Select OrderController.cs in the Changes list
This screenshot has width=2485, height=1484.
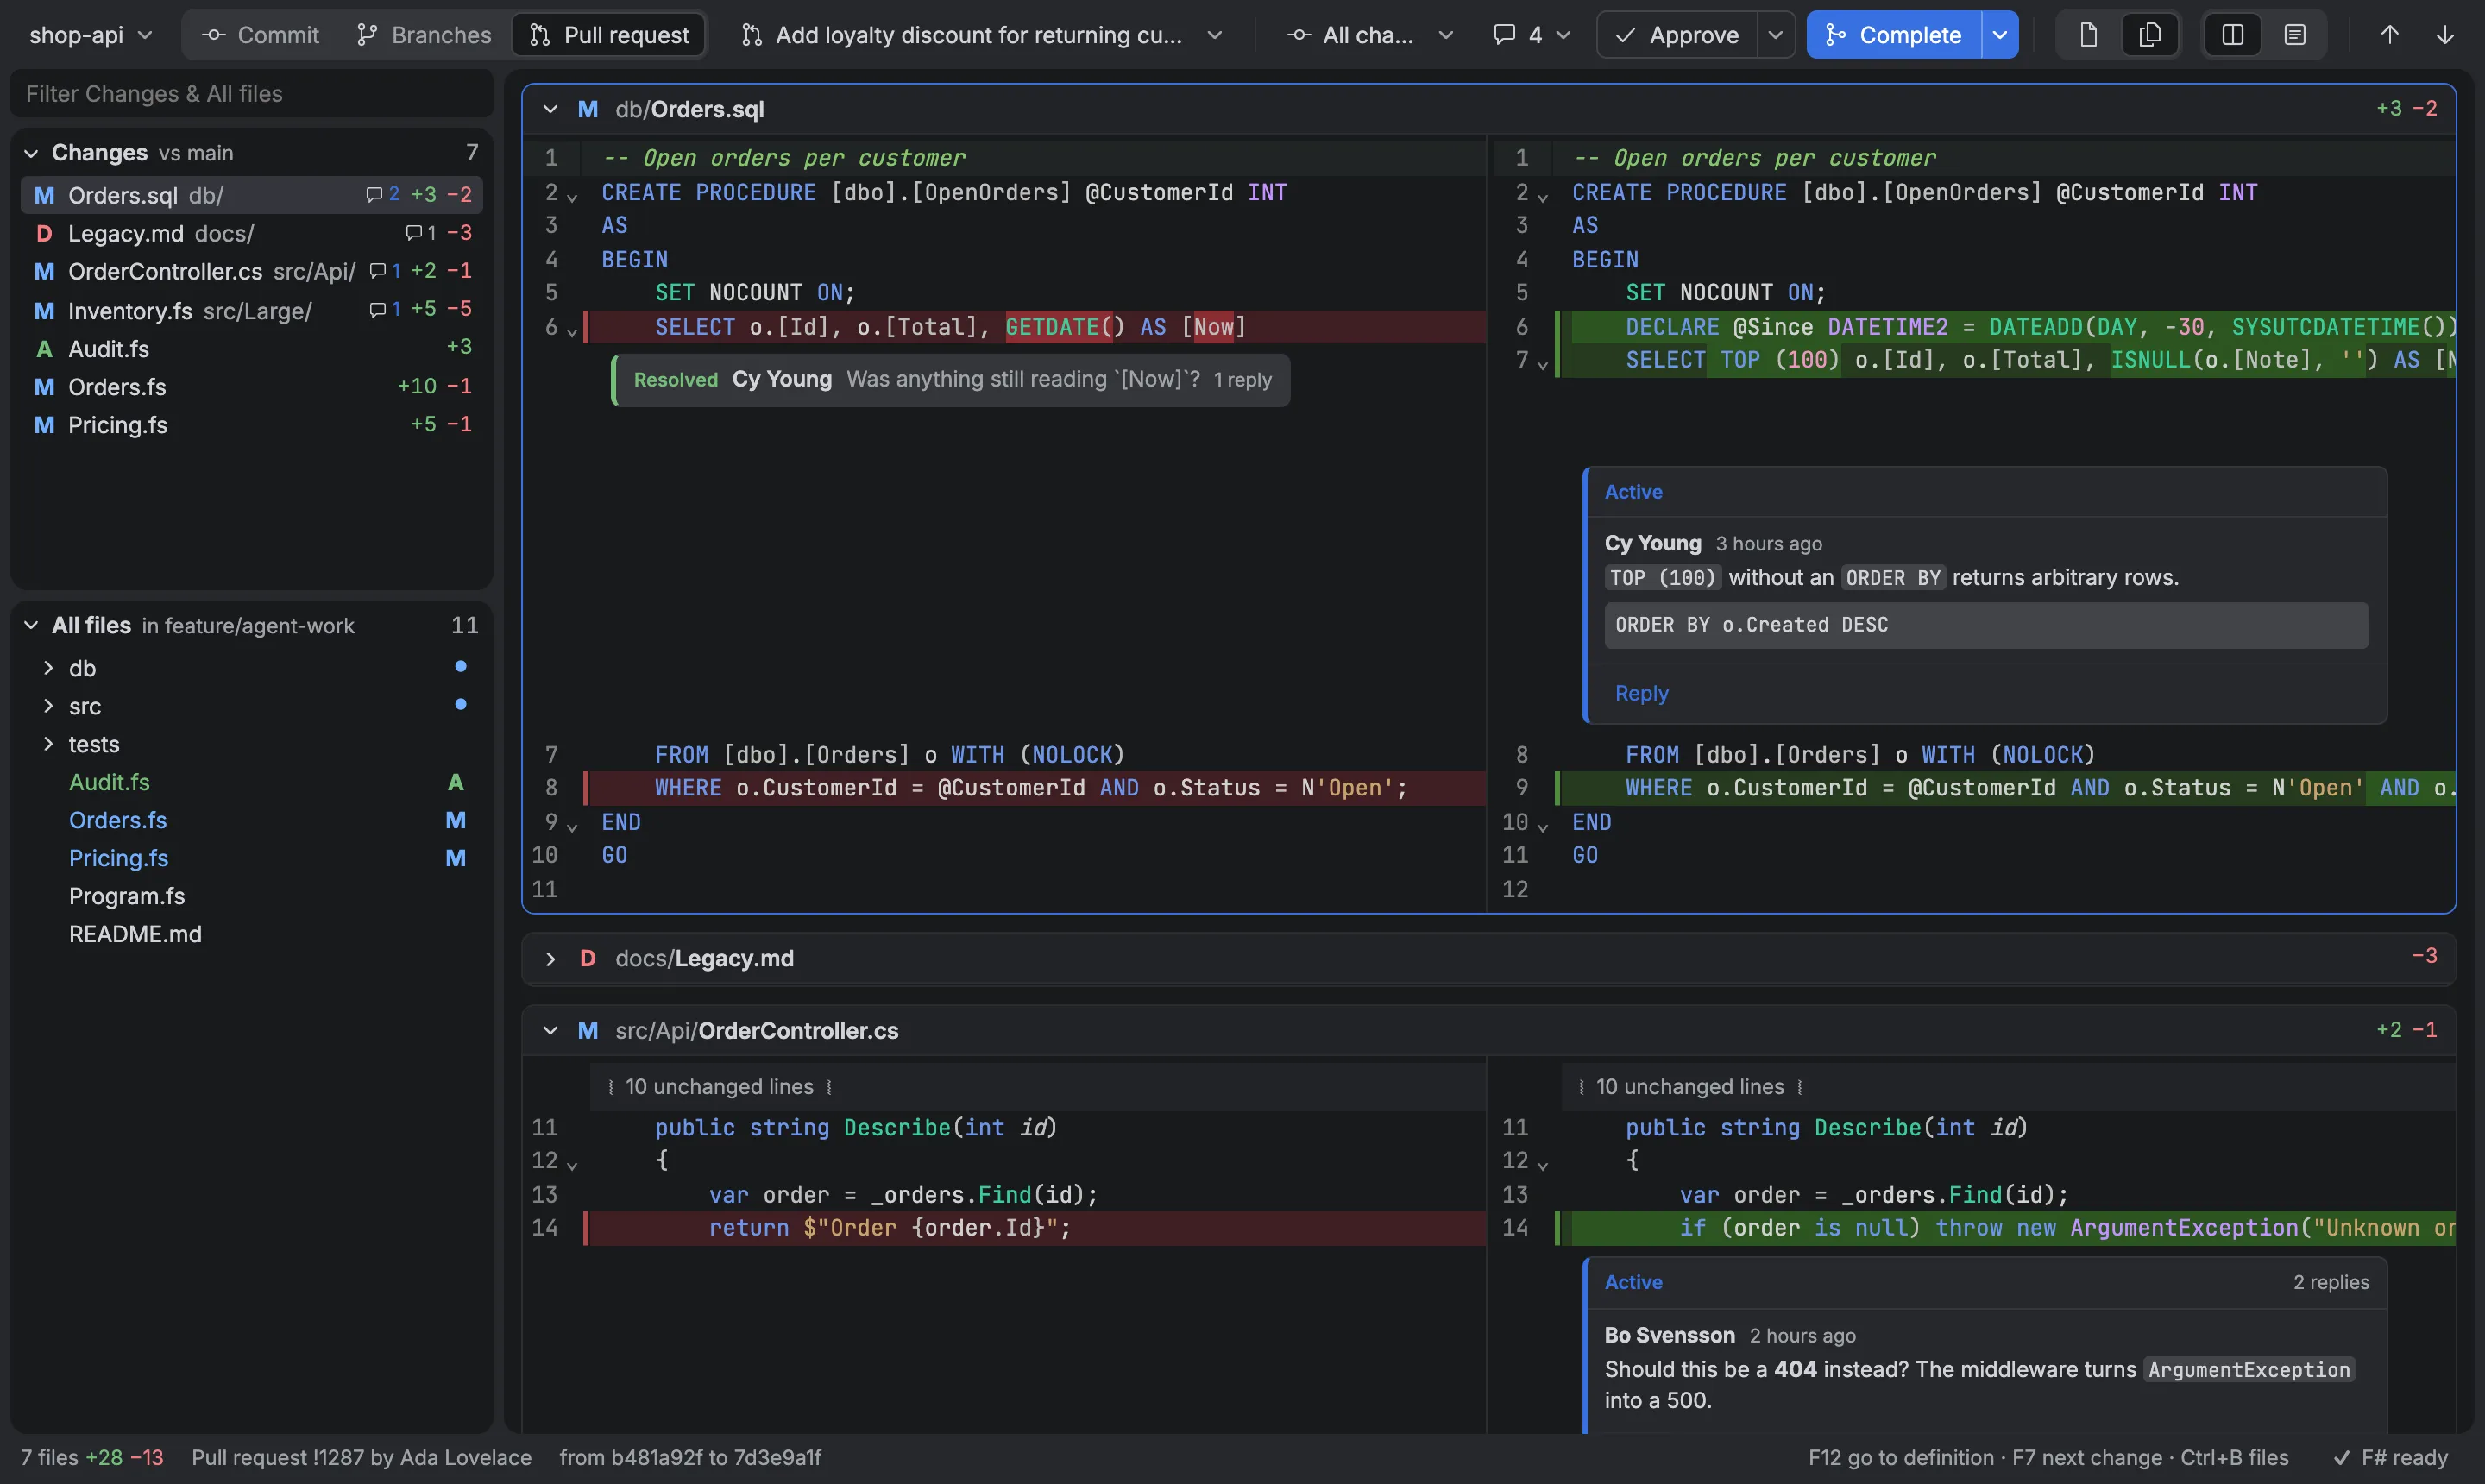(x=252, y=271)
